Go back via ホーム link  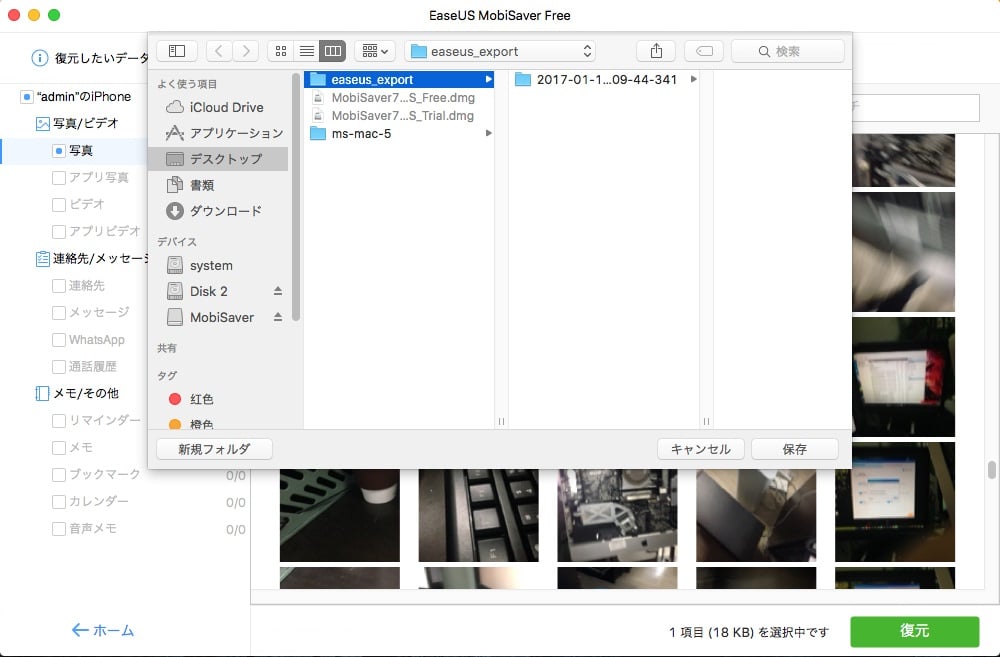click(103, 630)
